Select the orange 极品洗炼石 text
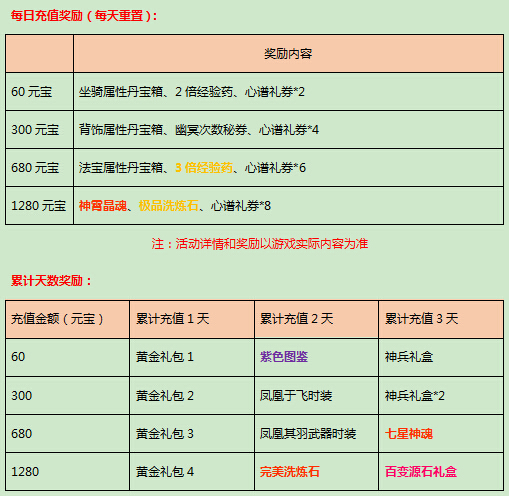The width and height of the screenshot is (509, 496). tap(168, 206)
